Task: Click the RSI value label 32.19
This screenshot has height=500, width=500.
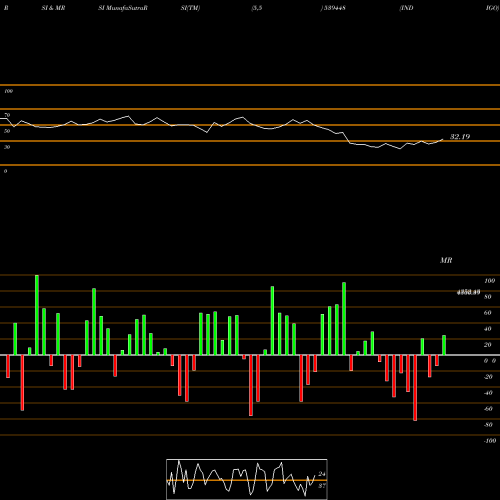Action: click(x=460, y=137)
